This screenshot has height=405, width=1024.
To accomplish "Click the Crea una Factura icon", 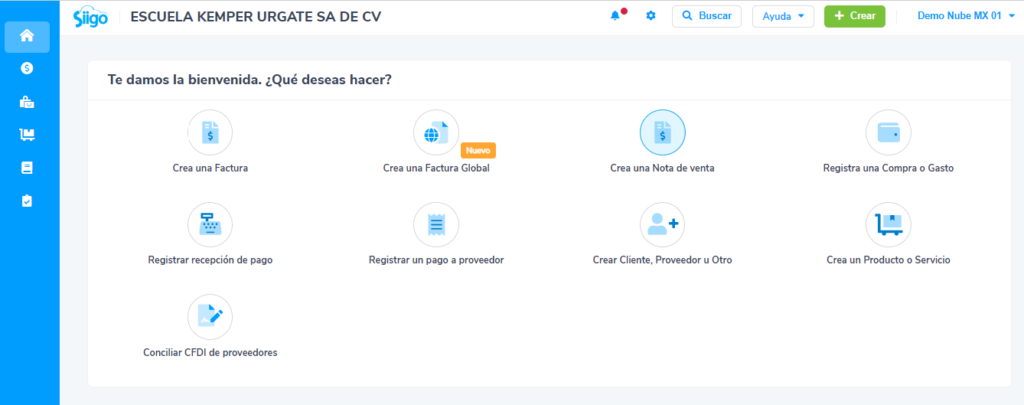I will [x=210, y=132].
